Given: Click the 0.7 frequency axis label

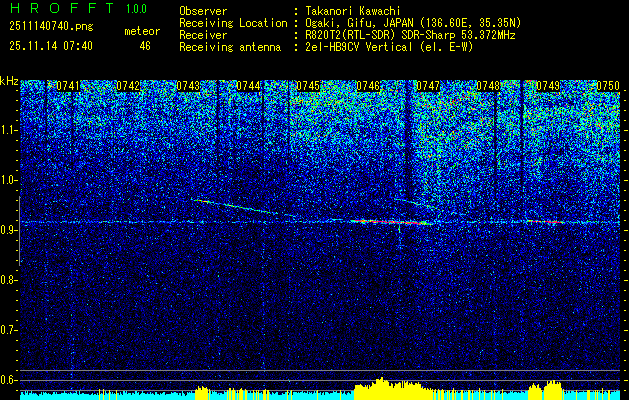Looking at the screenshot, I should coord(8,330).
